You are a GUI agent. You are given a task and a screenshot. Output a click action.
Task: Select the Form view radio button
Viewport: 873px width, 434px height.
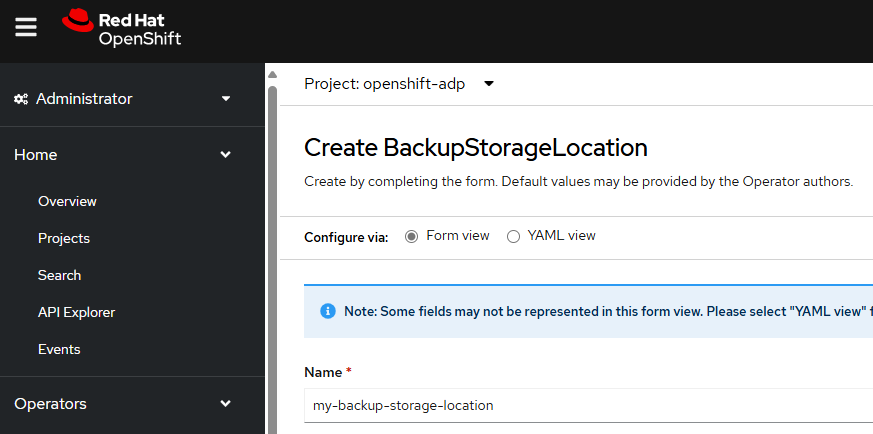pos(411,236)
